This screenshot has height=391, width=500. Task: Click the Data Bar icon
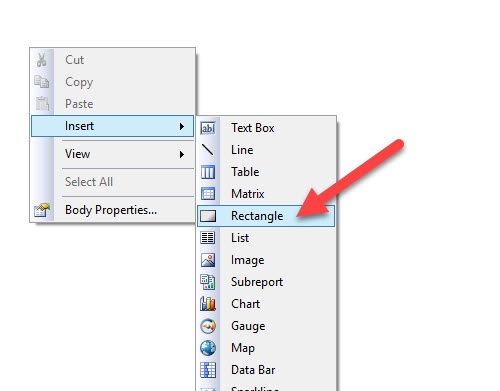(x=208, y=370)
